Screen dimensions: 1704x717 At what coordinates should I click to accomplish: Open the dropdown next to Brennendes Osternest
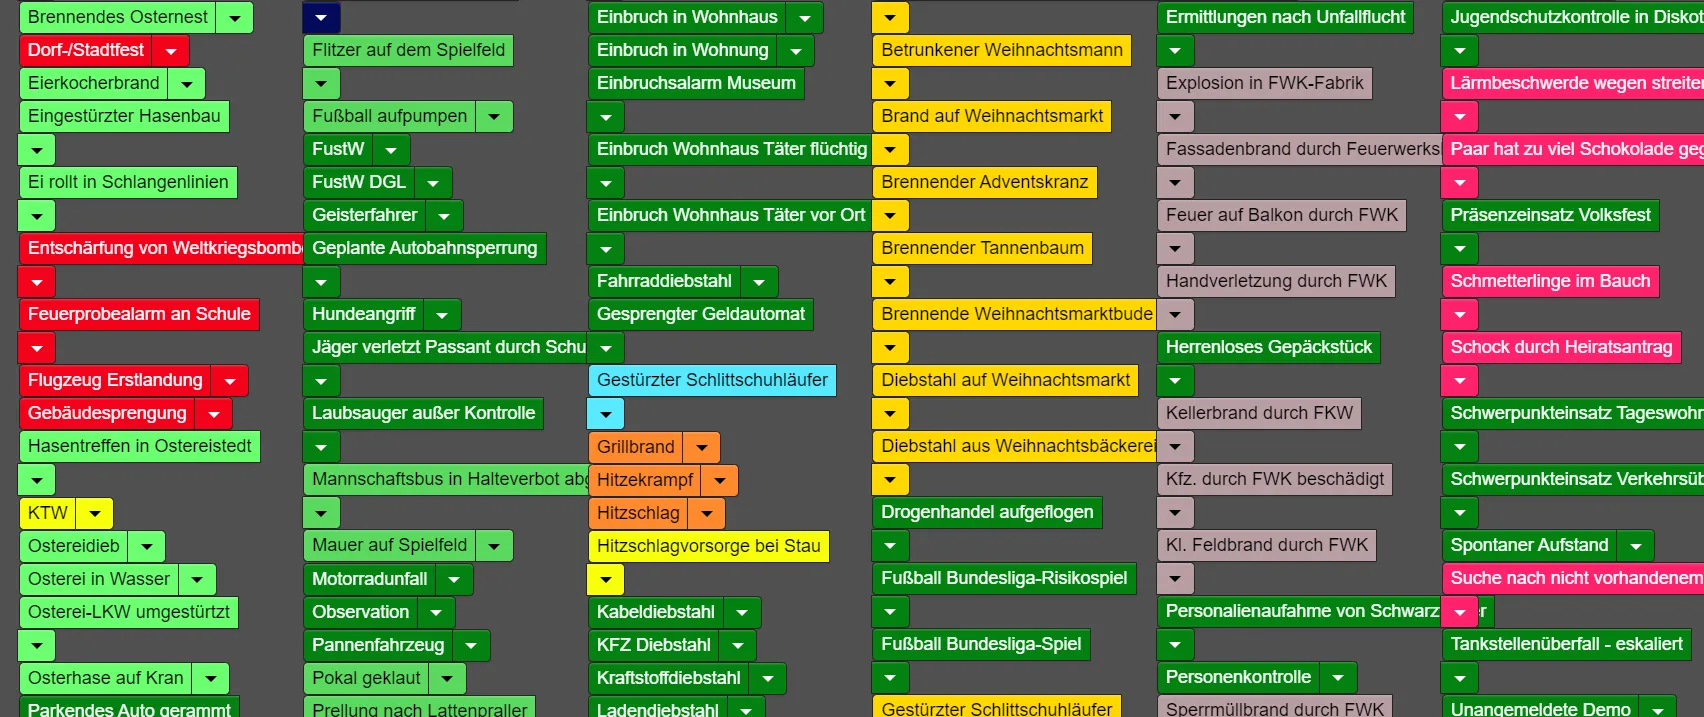pos(235,17)
